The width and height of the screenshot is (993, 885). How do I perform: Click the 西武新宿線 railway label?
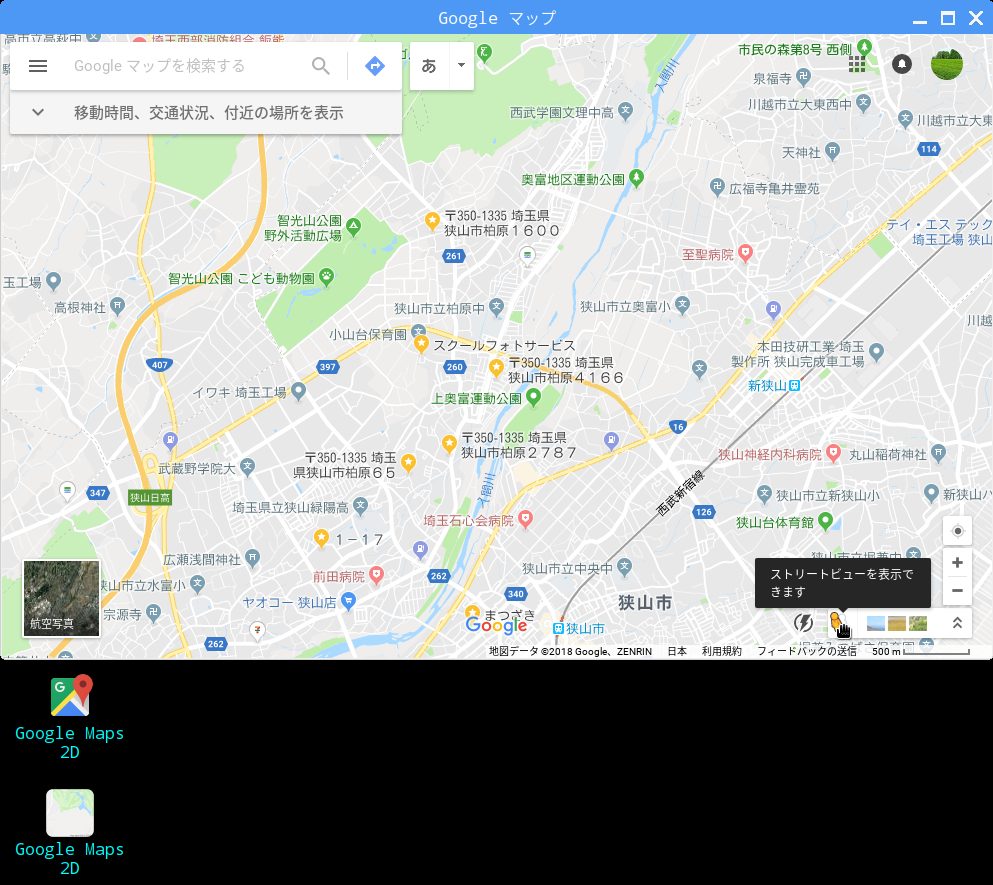[680, 493]
